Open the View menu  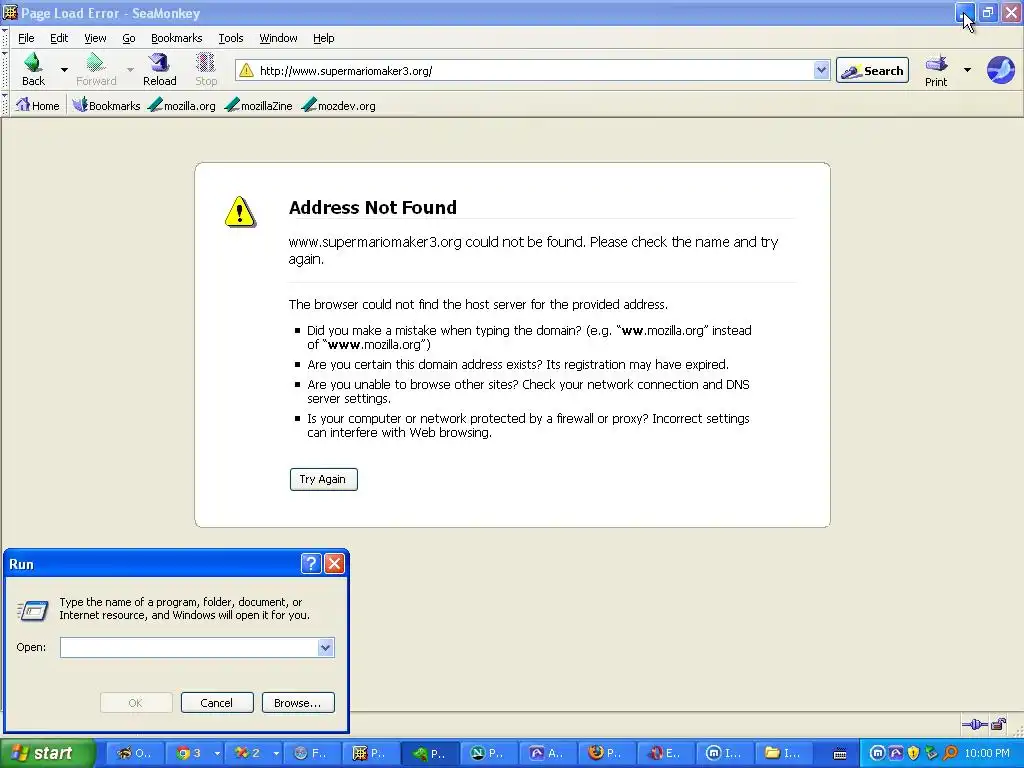pyautogui.click(x=95, y=38)
